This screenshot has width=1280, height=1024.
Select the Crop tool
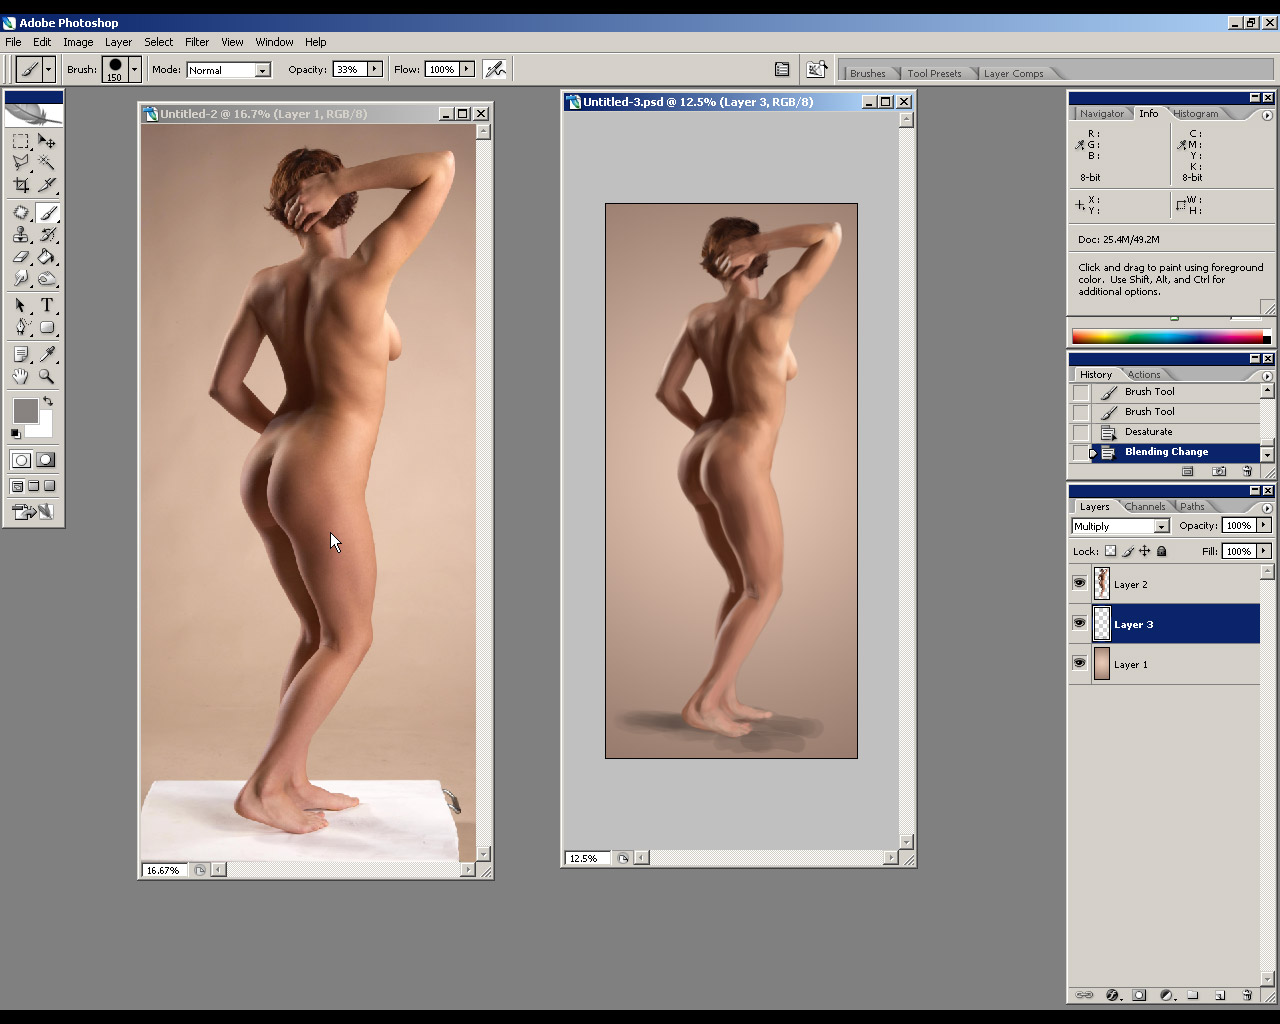pyautogui.click(x=21, y=185)
